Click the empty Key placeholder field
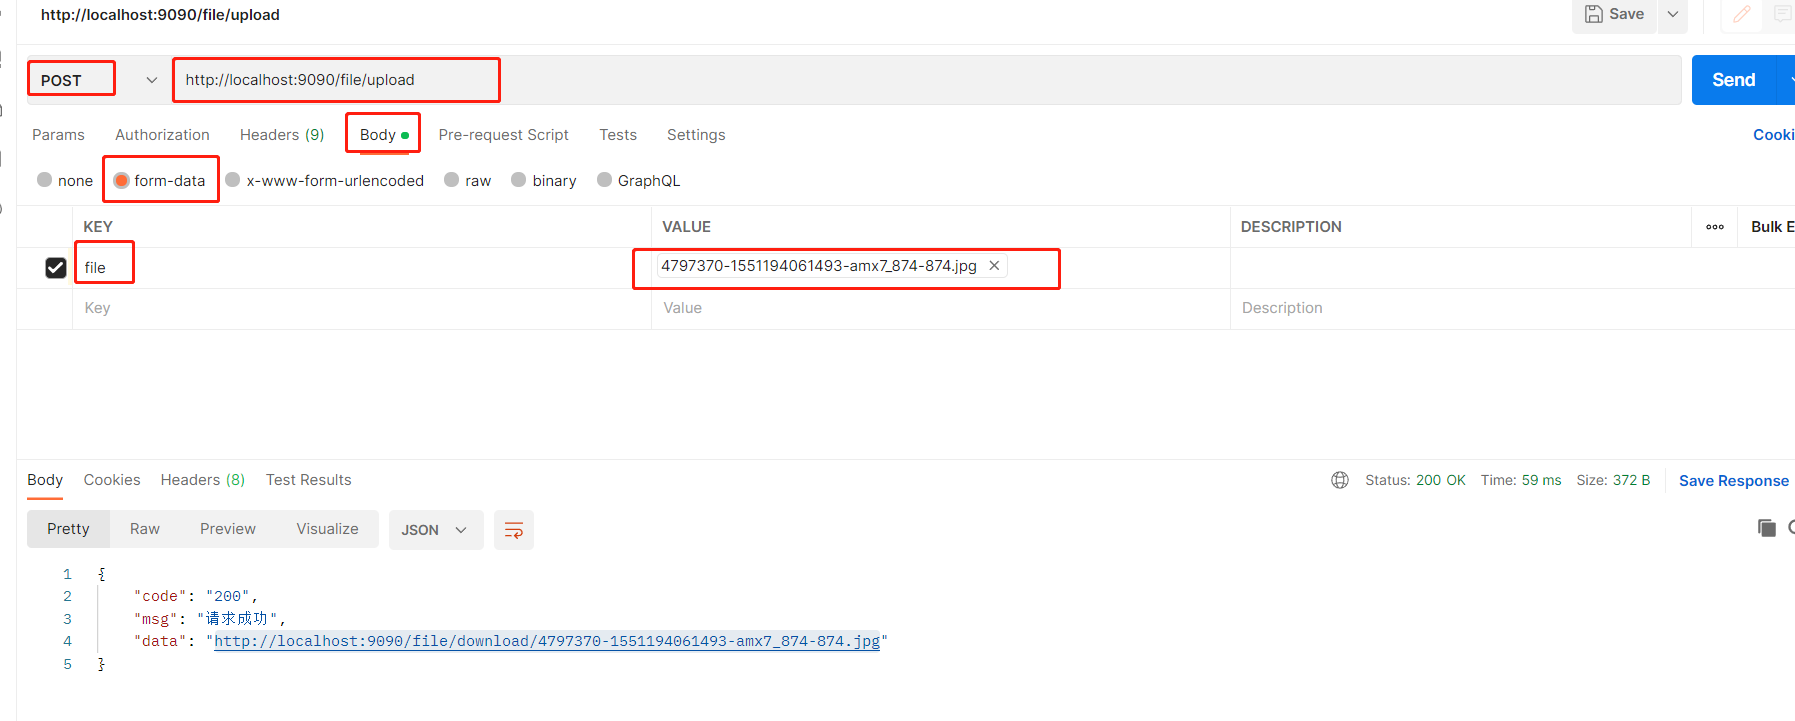 coord(362,308)
